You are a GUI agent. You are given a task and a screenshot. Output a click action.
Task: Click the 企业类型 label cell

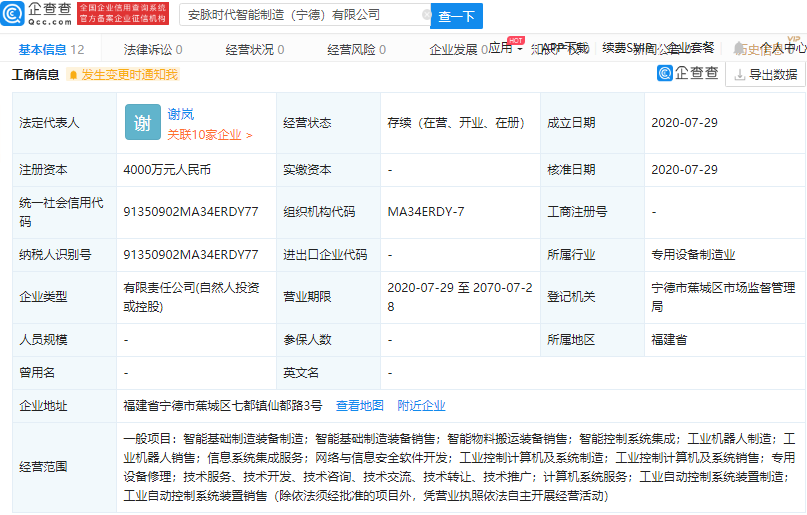coord(65,297)
